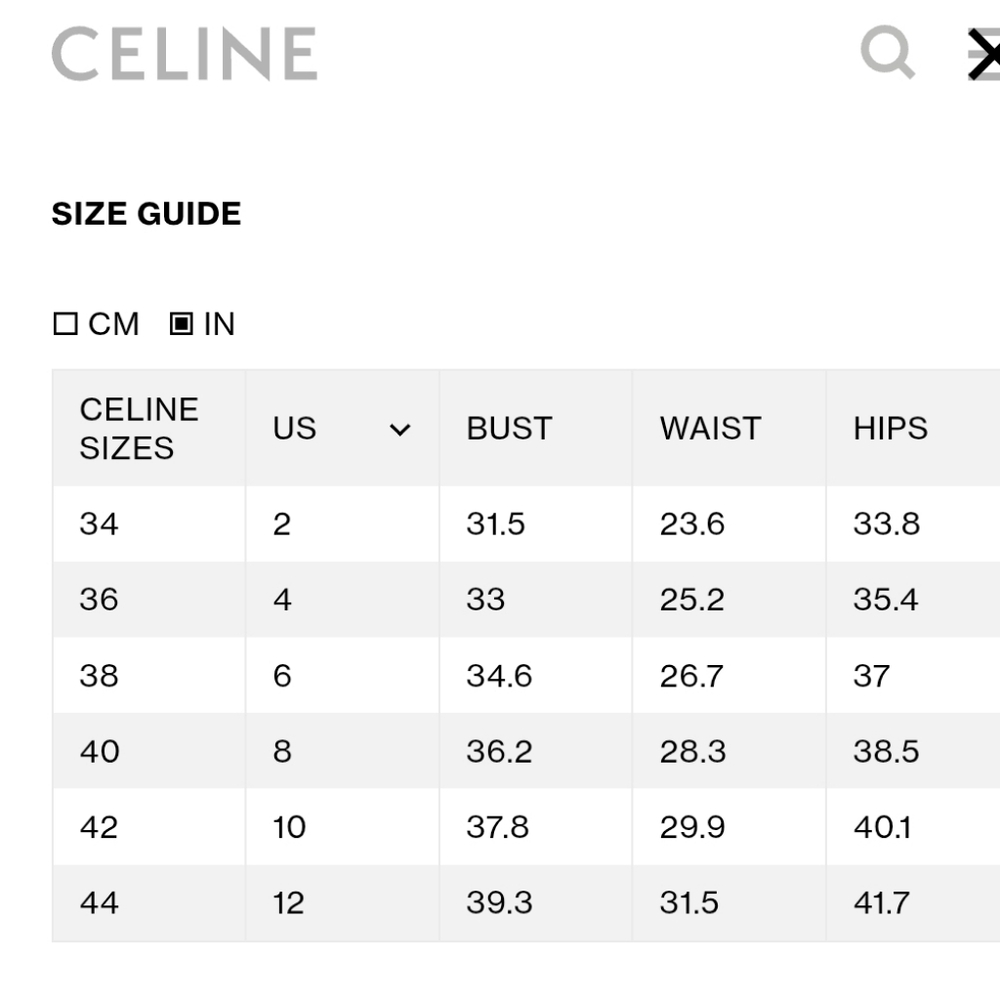Viewport: 1000px width, 1001px height.
Task: Go to home via CELINE logo
Action: (185, 54)
